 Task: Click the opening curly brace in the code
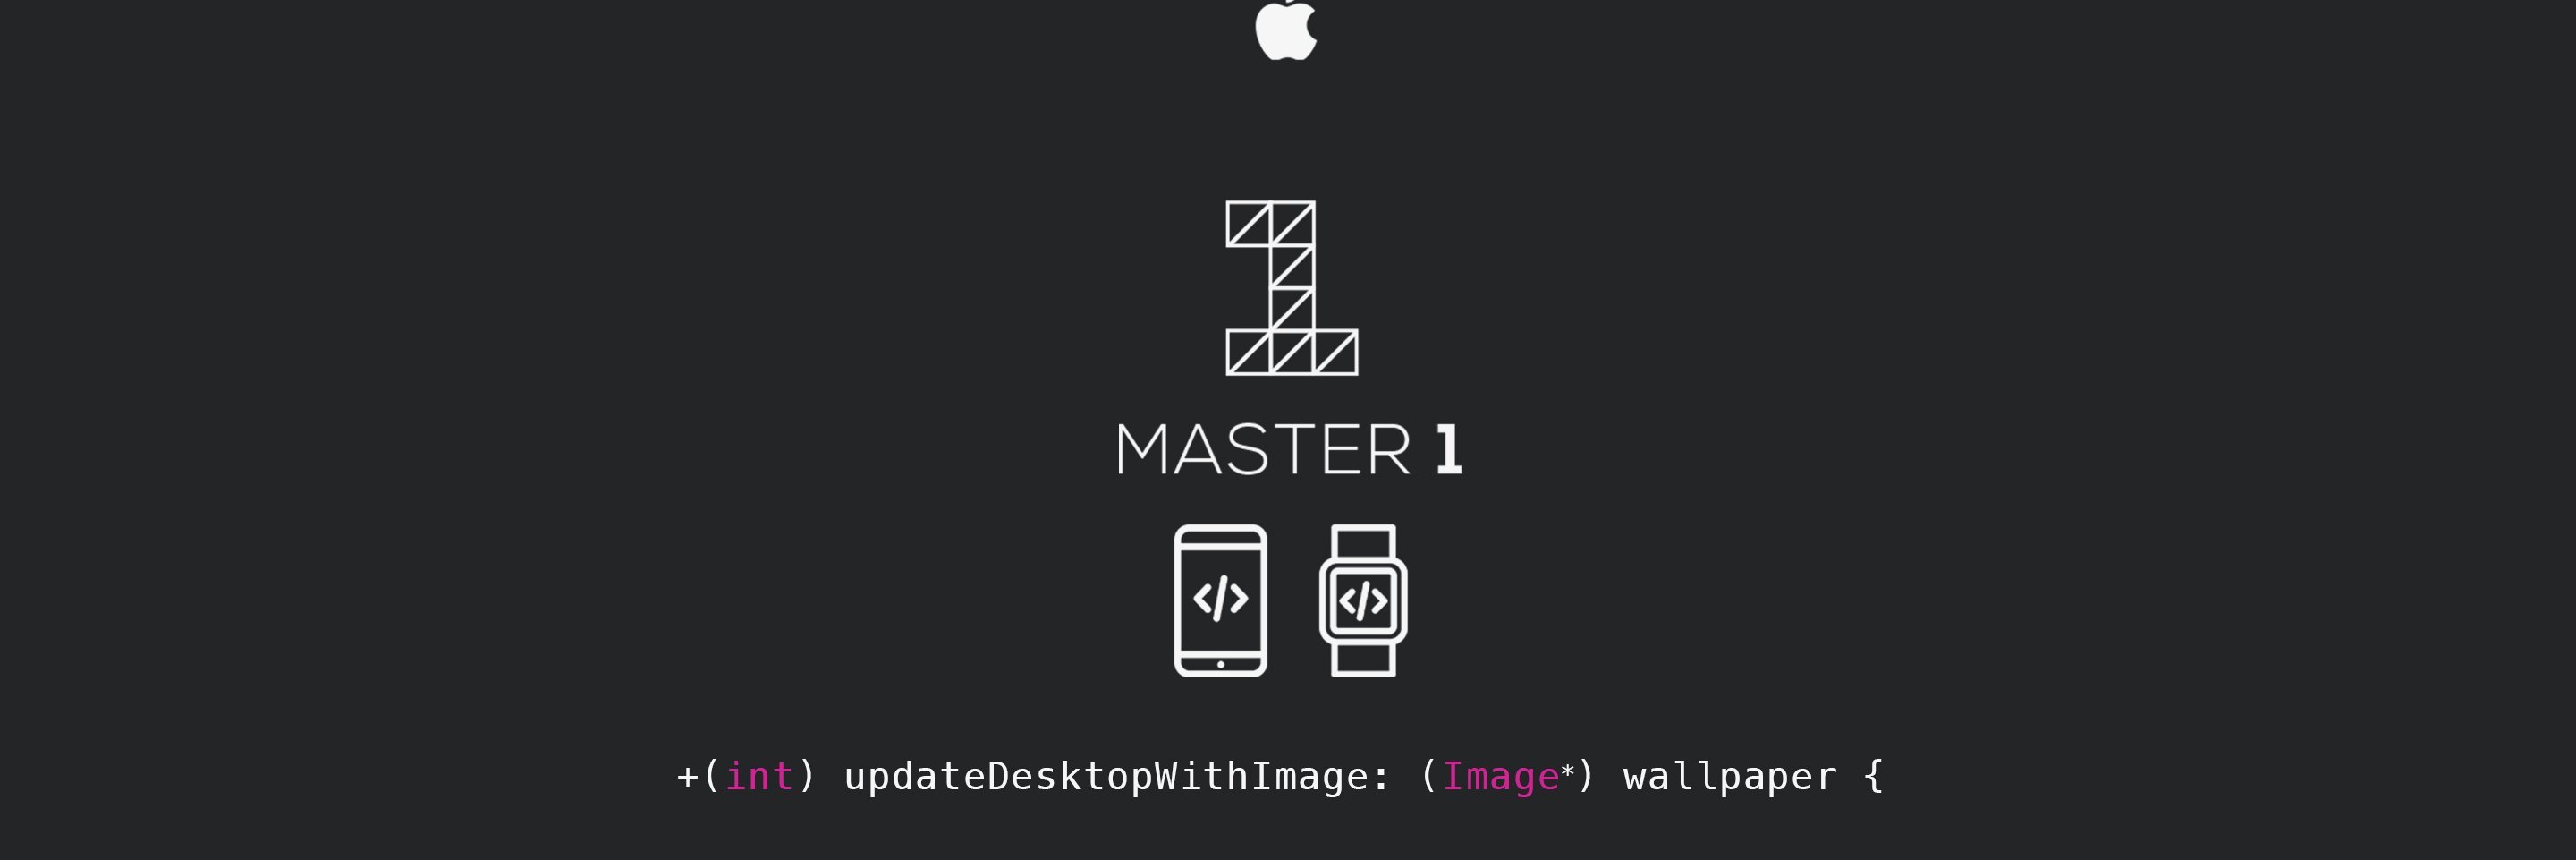pos(1873,777)
